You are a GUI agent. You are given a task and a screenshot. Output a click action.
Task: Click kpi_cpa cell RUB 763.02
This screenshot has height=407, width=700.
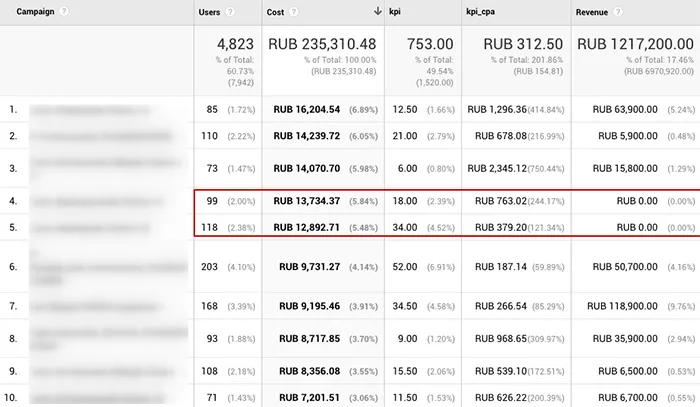[501, 201]
